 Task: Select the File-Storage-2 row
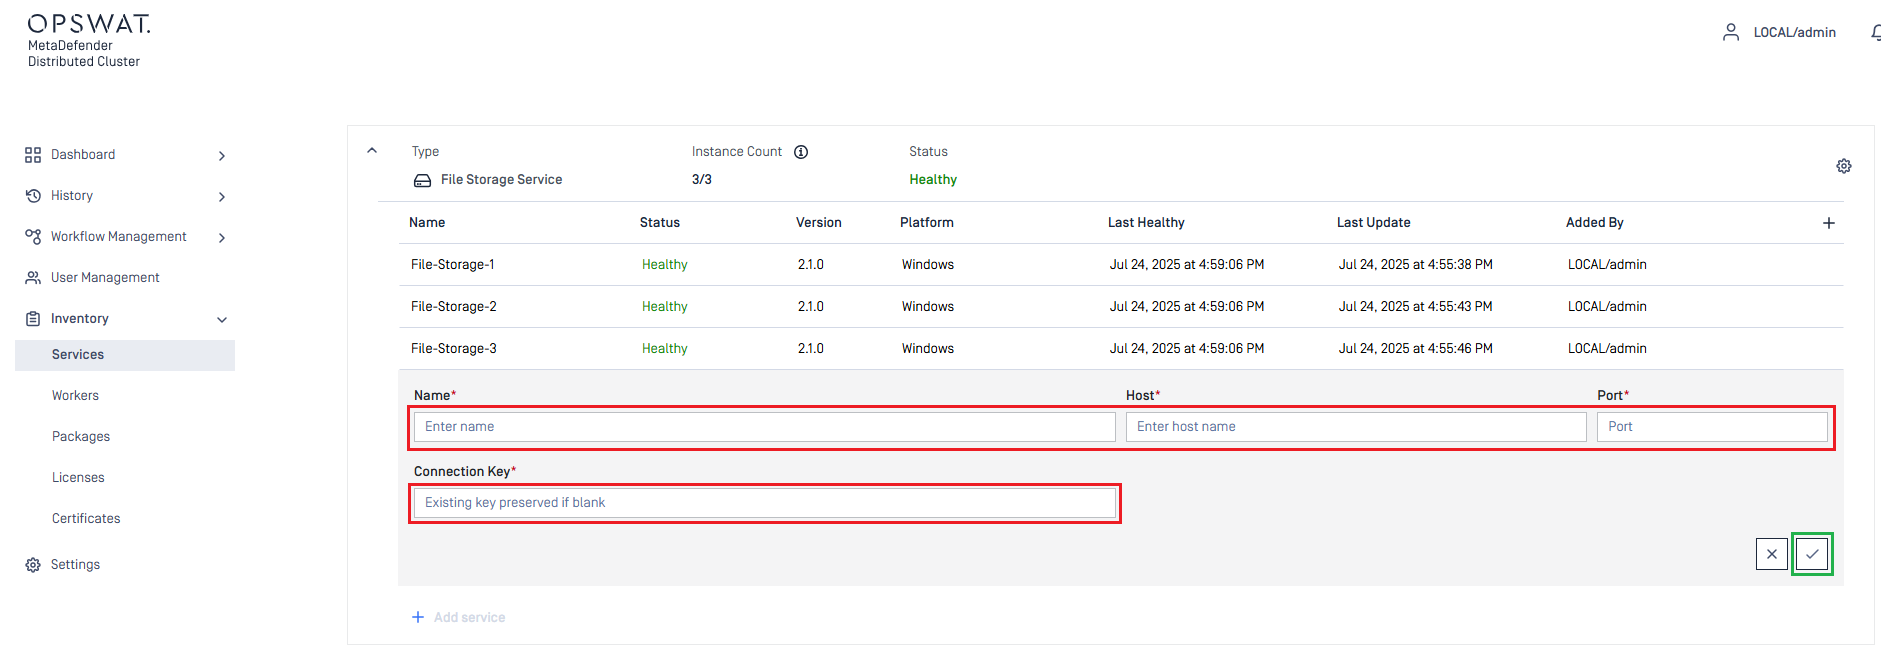click(x=454, y=307)
